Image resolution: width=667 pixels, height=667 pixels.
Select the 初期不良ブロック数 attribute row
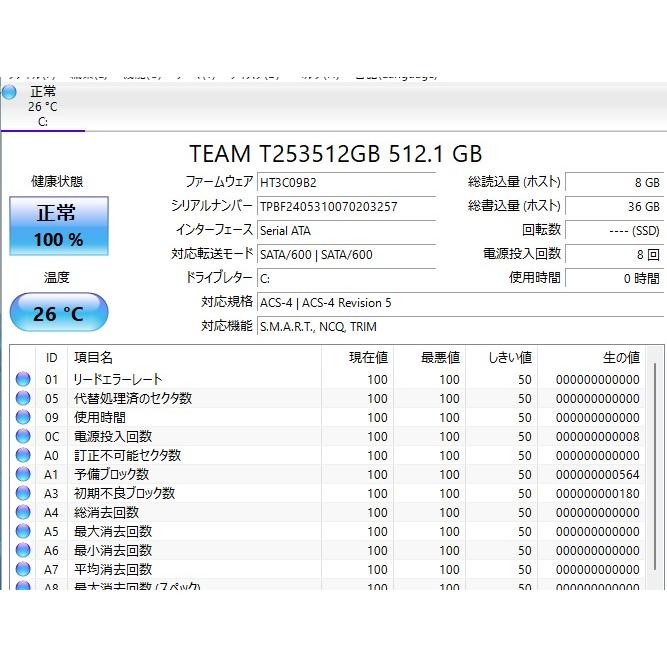pyautogui.click(x=328, y=493)
